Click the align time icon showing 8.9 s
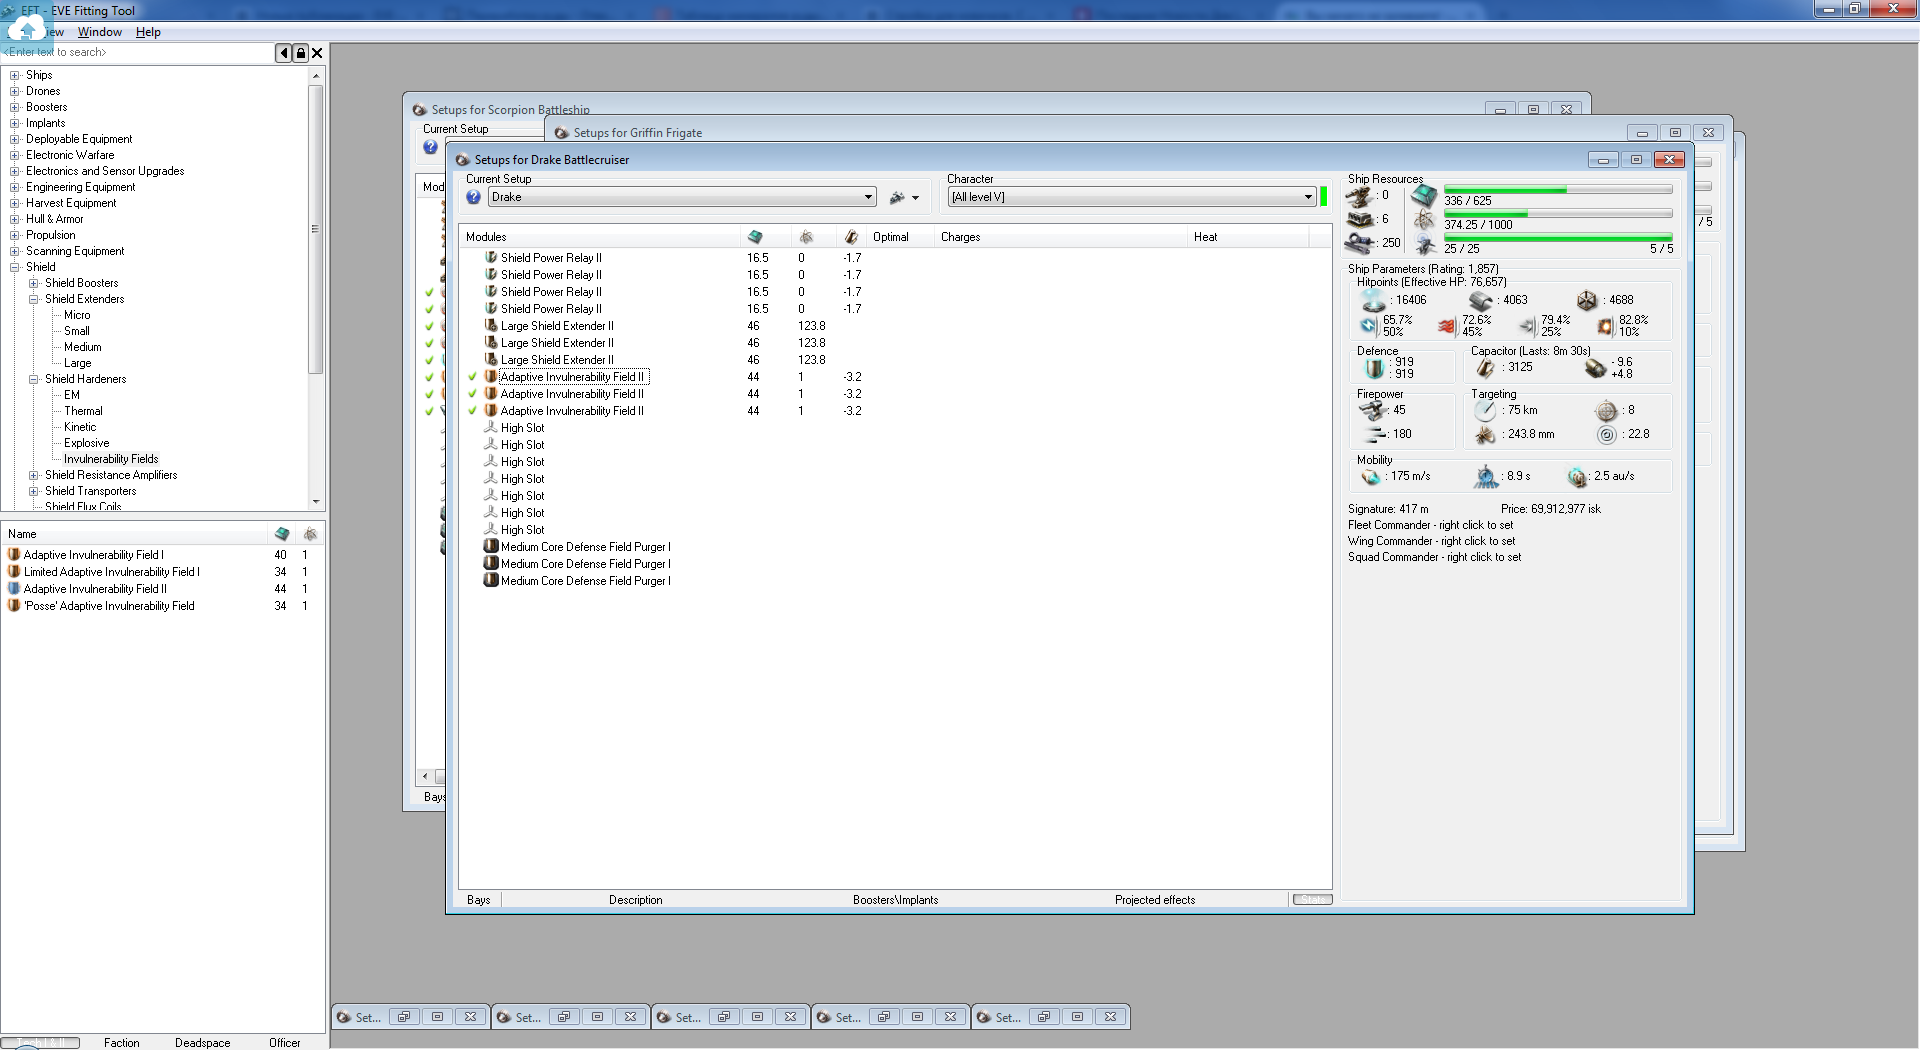Viewport: 1920px width, 1050px height. [x=1487, y=477]
